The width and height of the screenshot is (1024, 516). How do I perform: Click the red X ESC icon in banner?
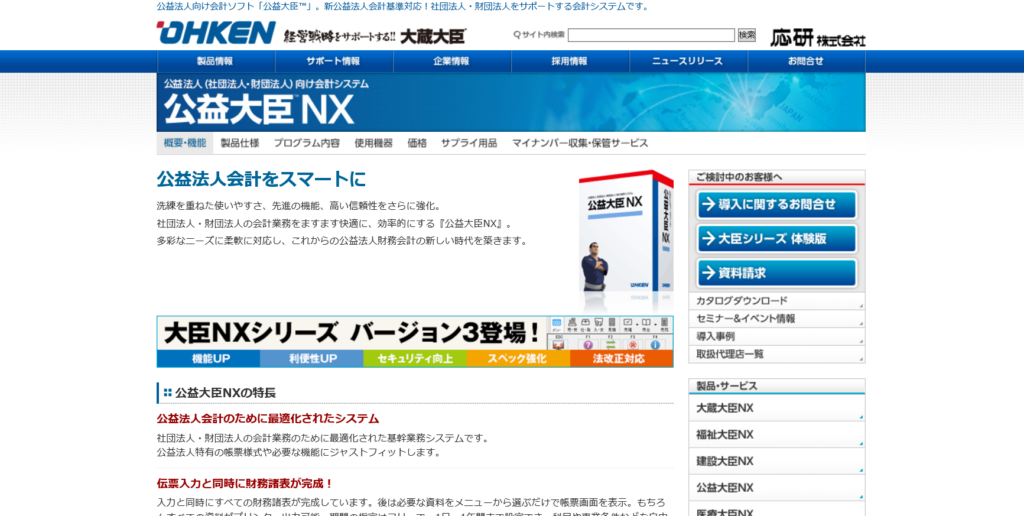click(558, 344)
